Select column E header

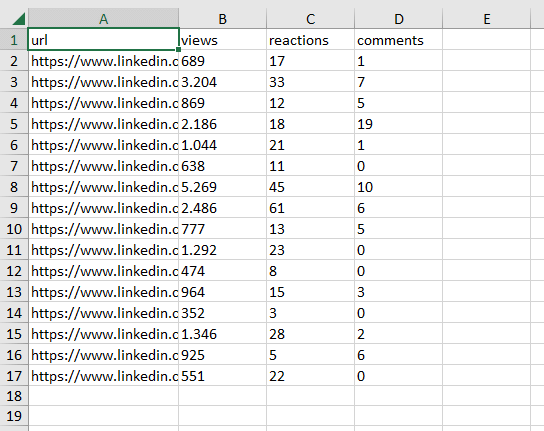tap(487, 19)
